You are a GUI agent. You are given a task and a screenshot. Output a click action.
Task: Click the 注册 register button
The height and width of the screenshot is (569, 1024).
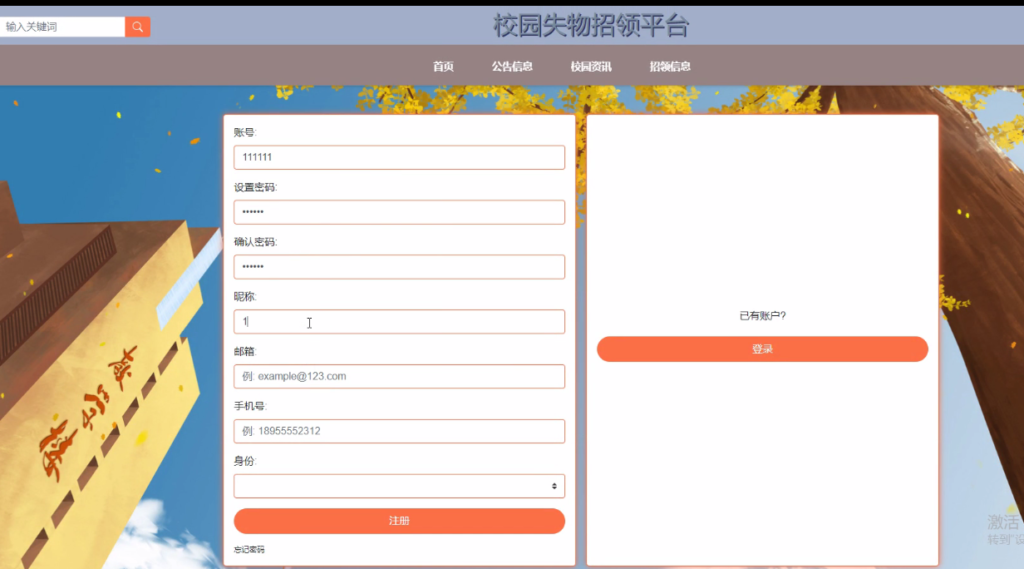tap(399, 521)
